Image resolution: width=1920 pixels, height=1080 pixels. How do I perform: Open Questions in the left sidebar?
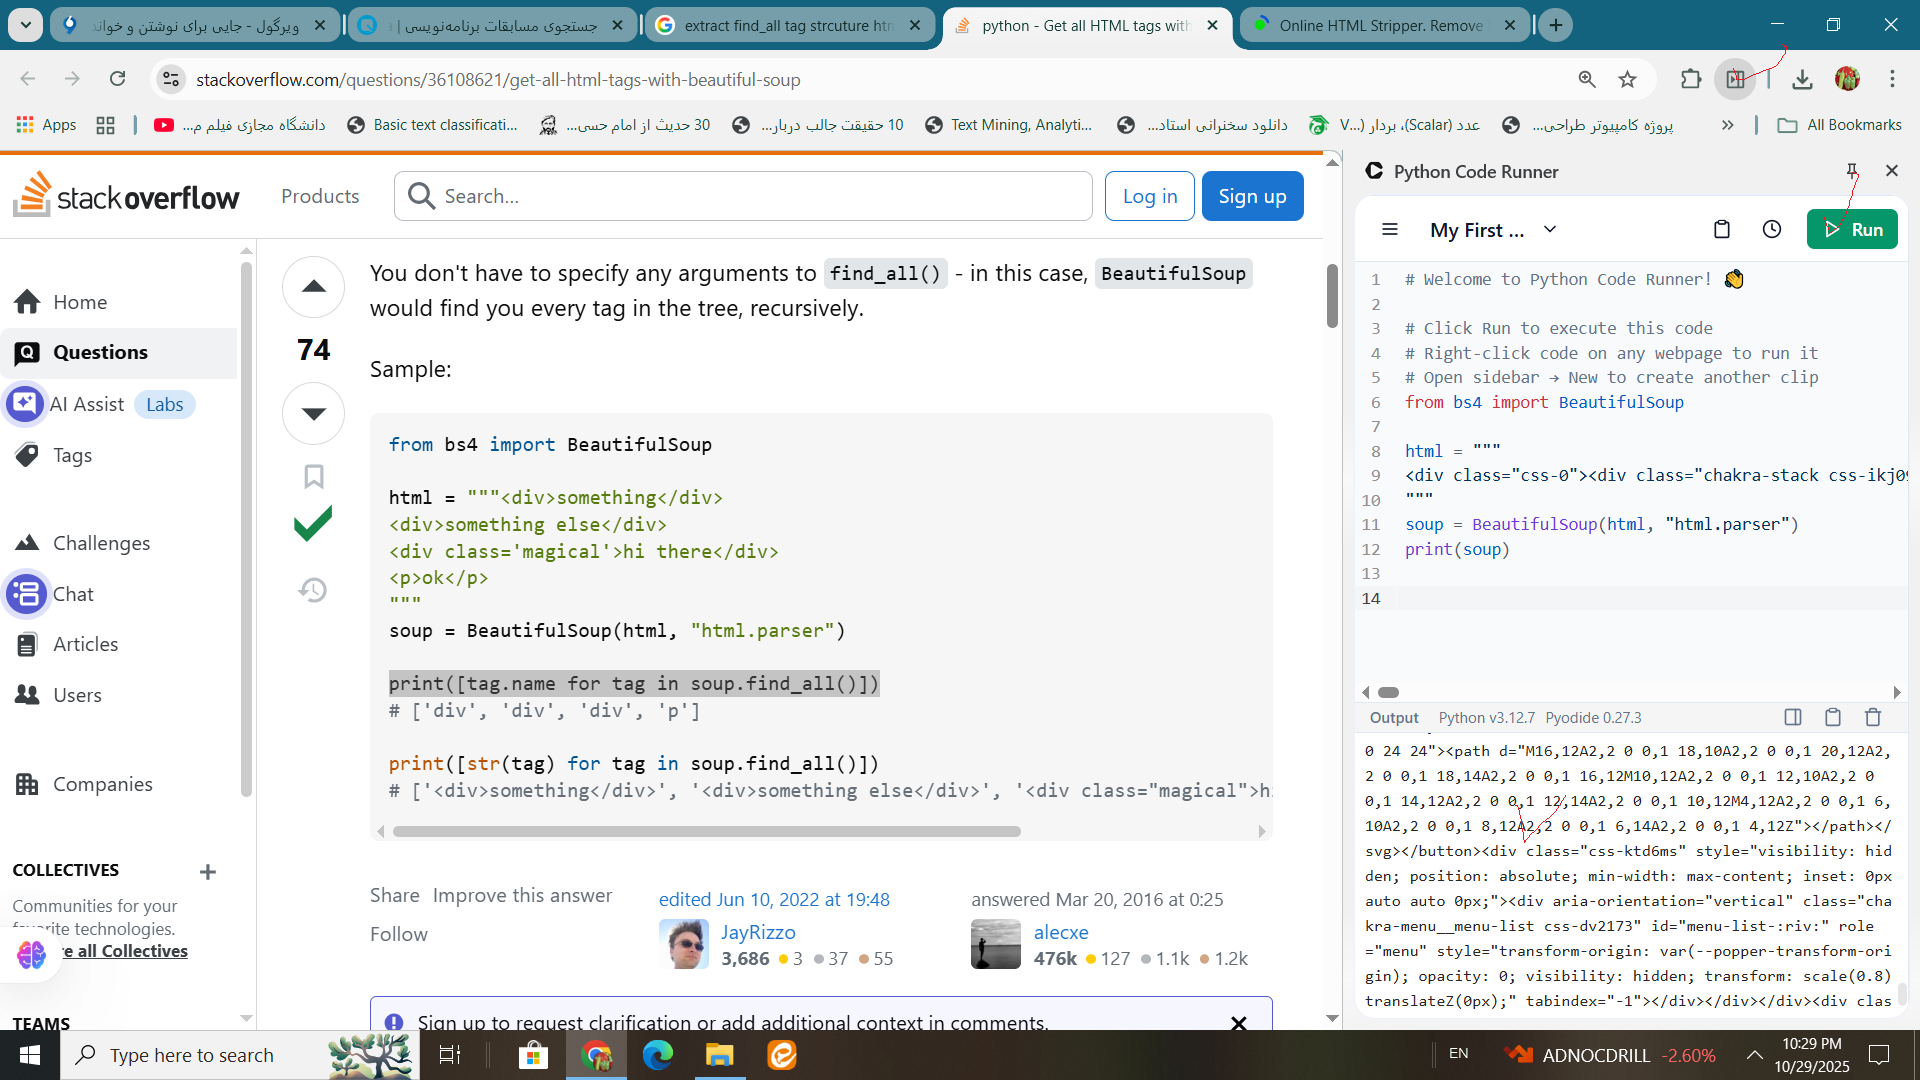coord(100,352)
